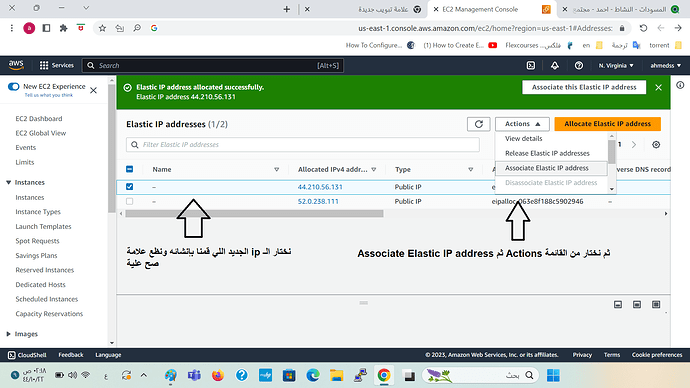Open the Services grid menu
Screen dimensions: 690x388
57,65
